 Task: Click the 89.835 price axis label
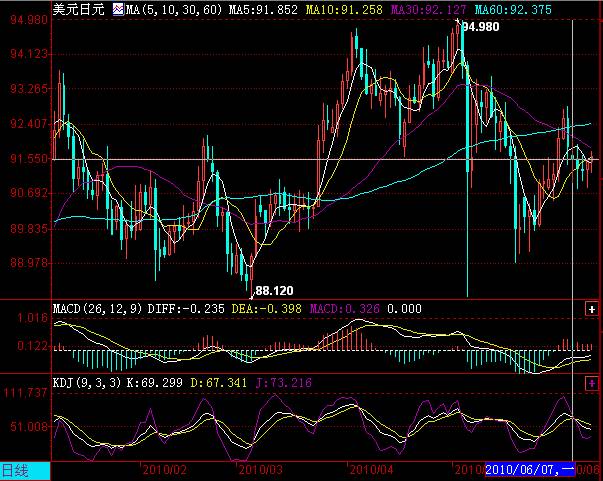pos(29,229)
